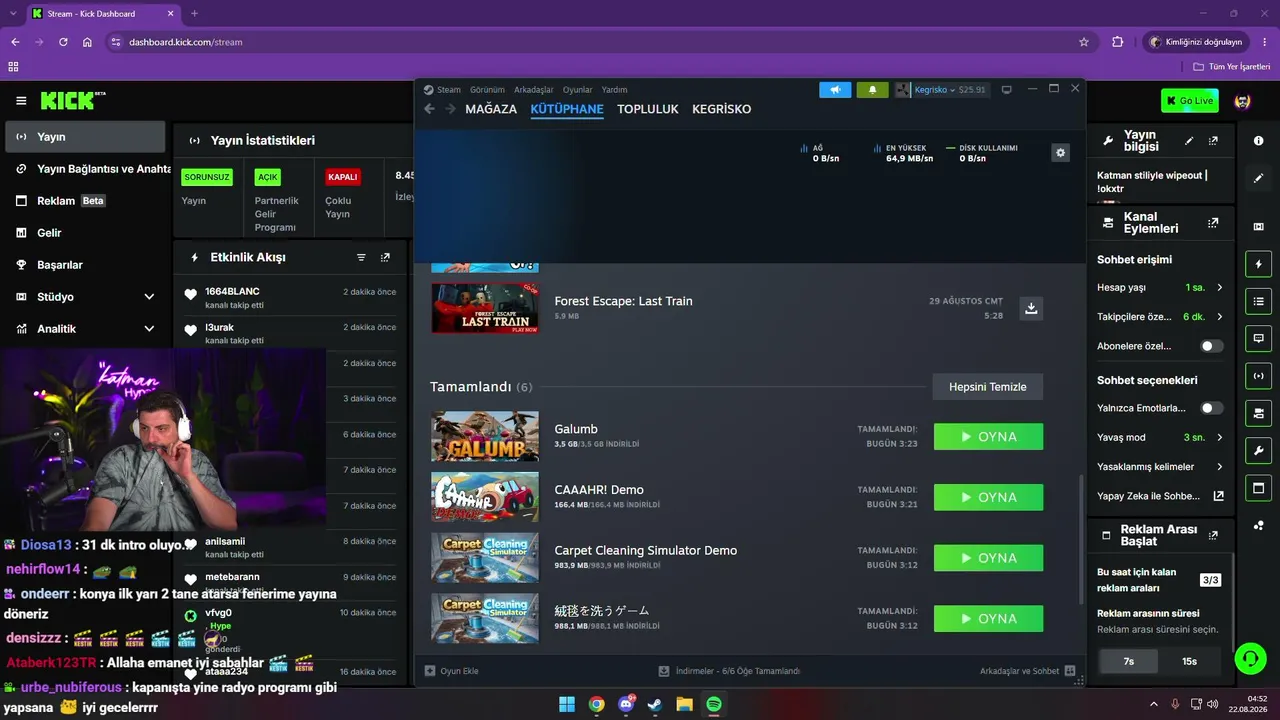Open Yavaş mod setting chevron

[x=1219, y=437]
